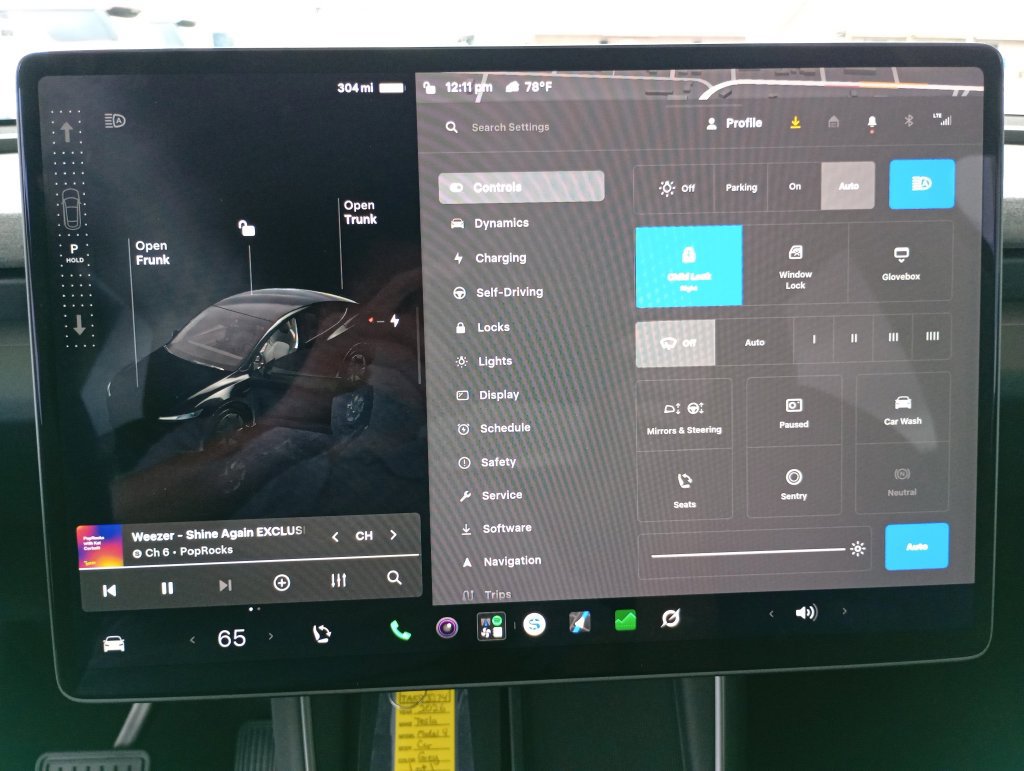Open the all-apps launcher icon
The width and height of the screenshot is (1024, 771).
(491, 626)
